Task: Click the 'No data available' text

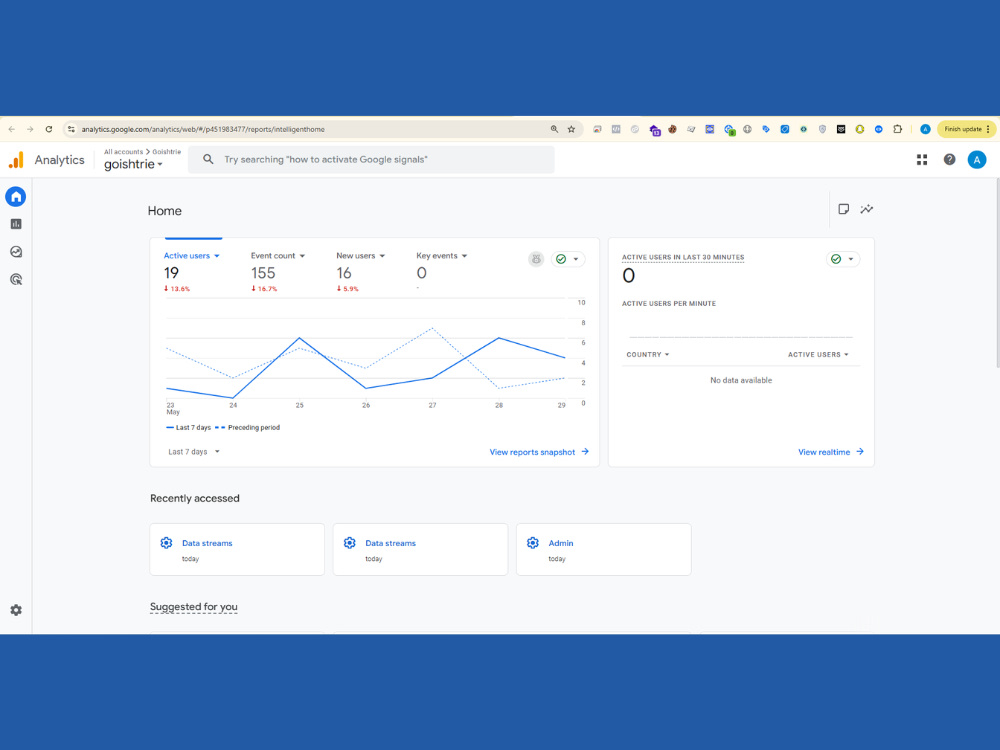Action: click(x=741, y=380)
